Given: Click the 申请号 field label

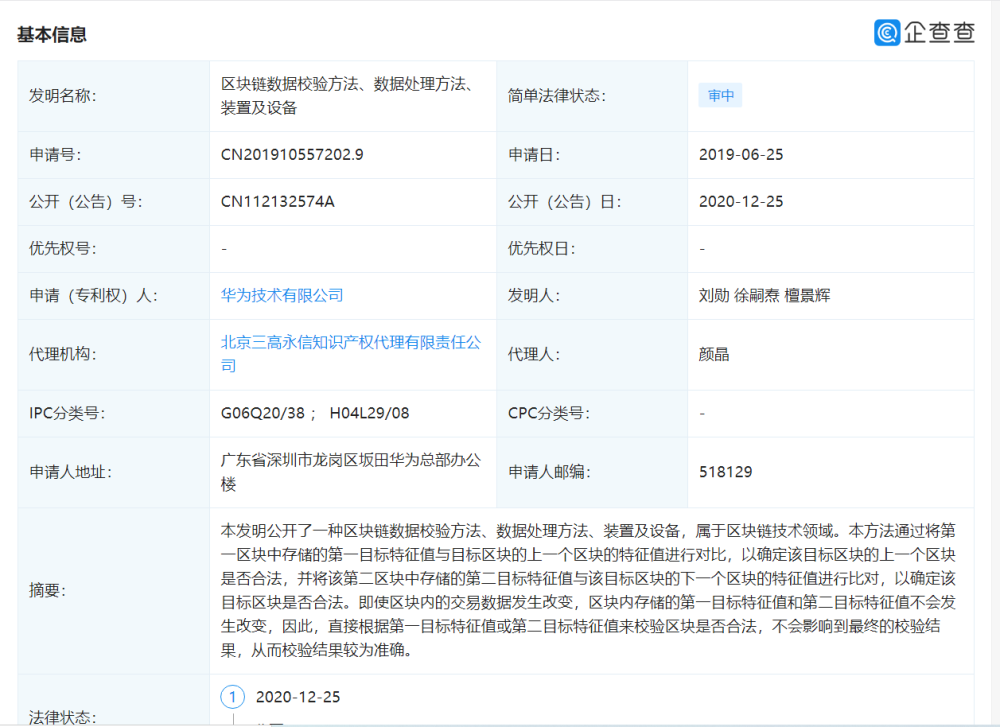Looking at the screenshot, I should [x=55, y=155].
